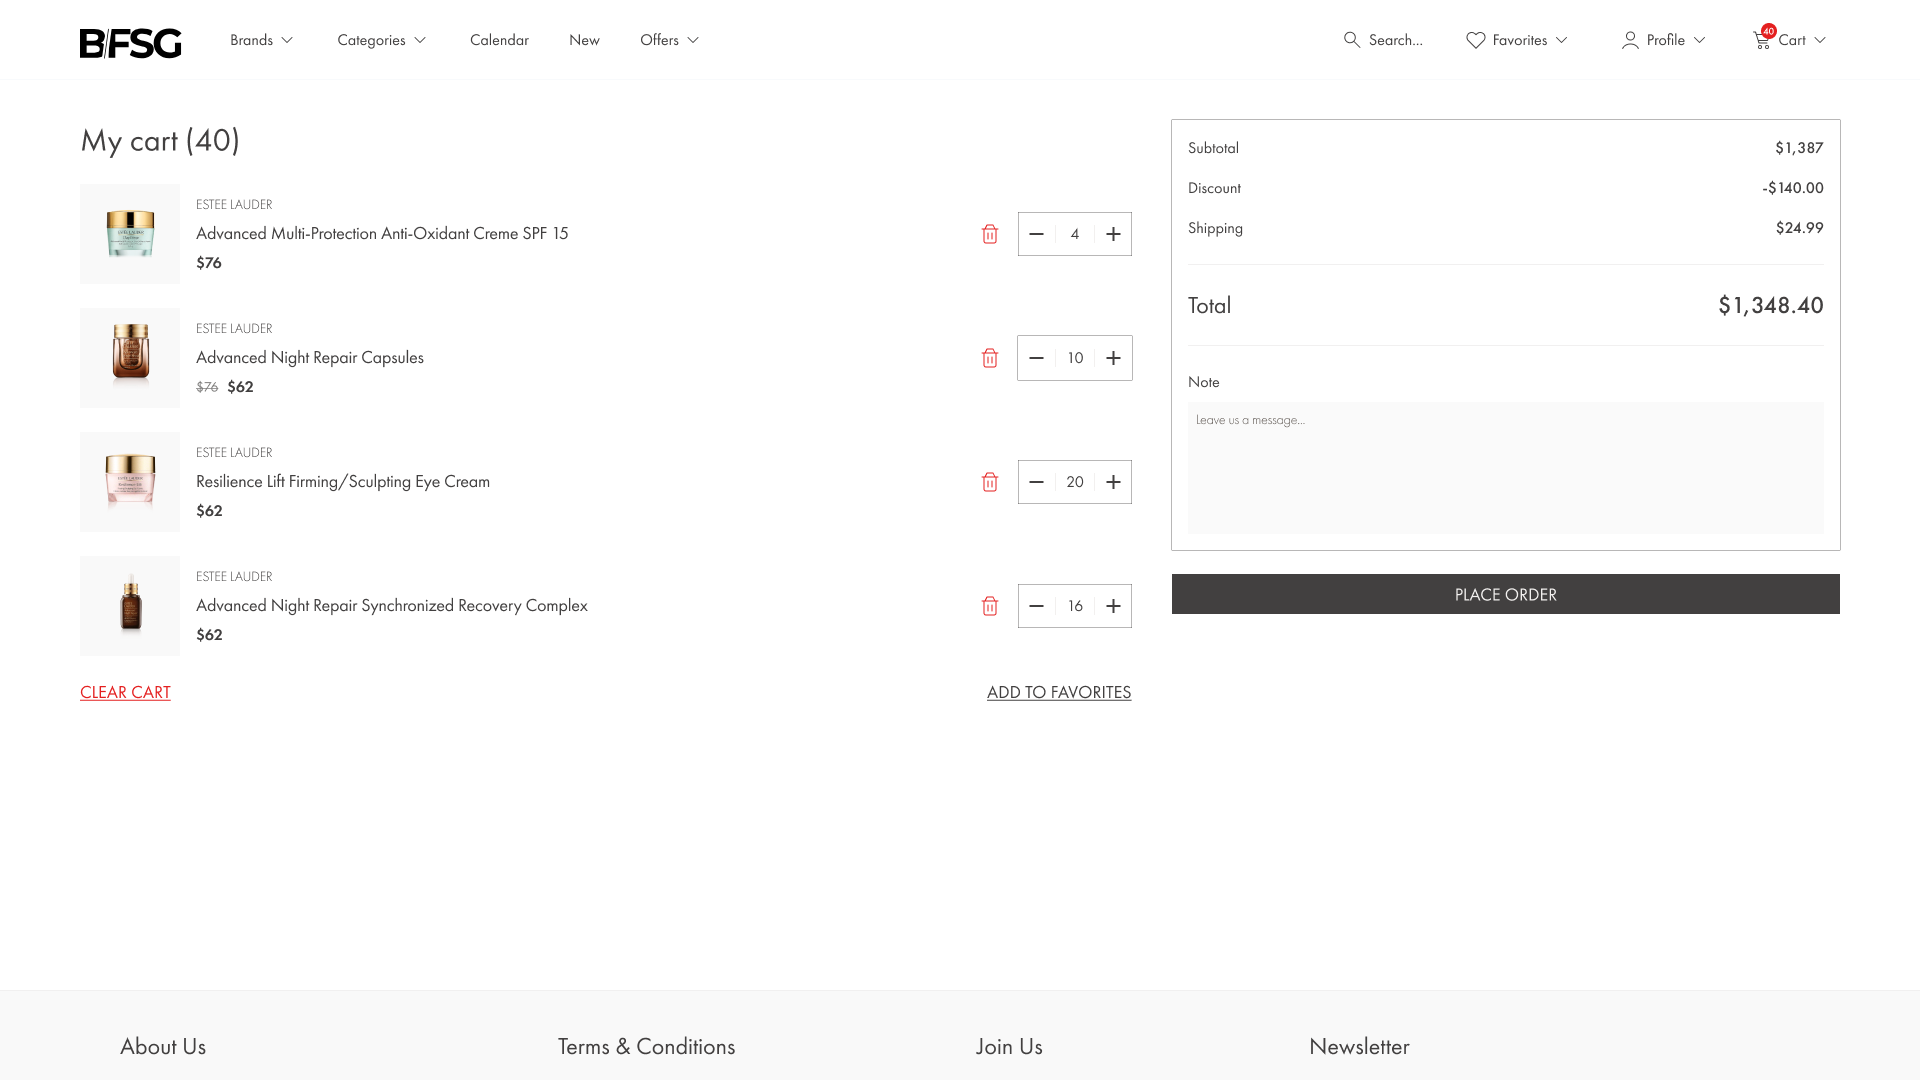1920x1080 pixels.
Task: Click the cart icon with 40 badge
Action: coord(1763,38)
